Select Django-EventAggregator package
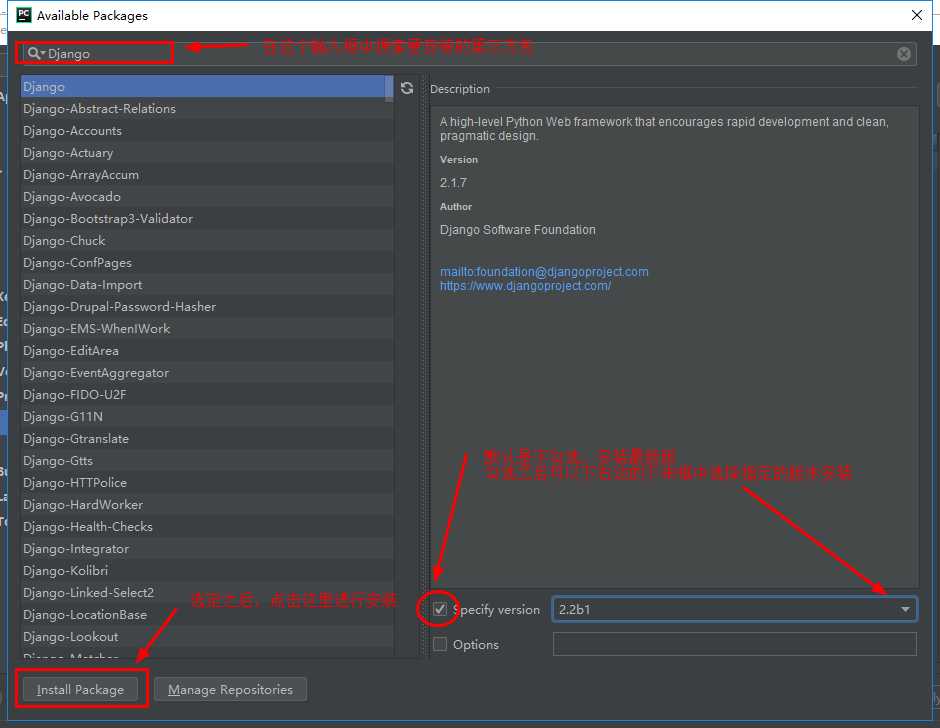 tap(207, 372)
